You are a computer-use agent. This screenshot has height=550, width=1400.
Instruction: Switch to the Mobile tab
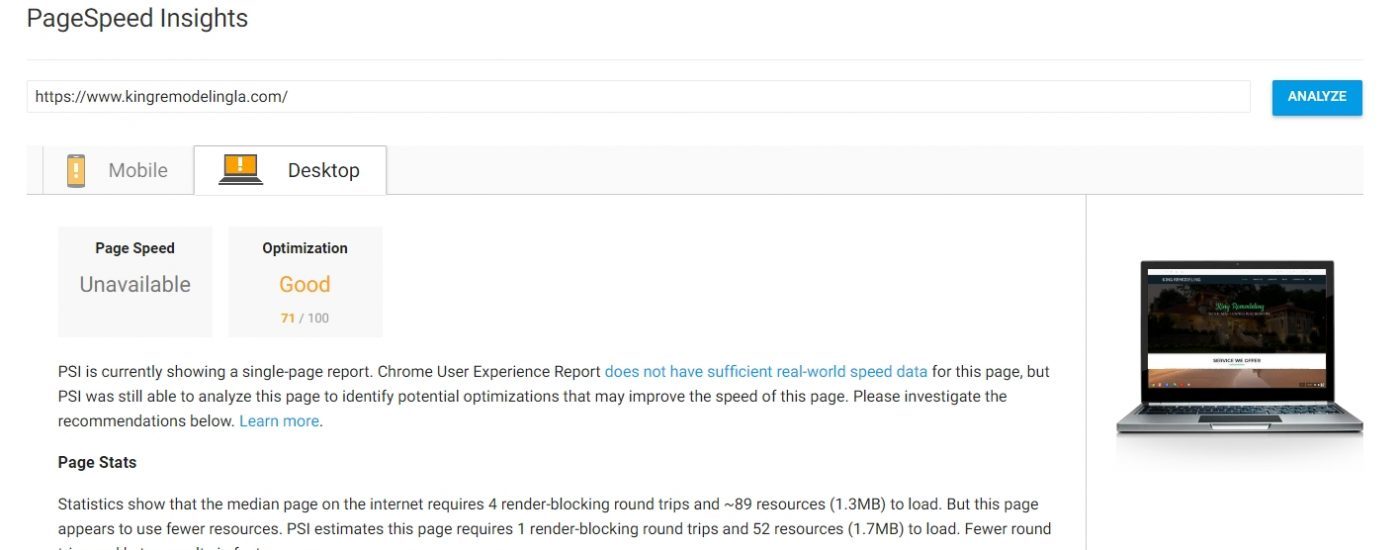pos(118,170)
